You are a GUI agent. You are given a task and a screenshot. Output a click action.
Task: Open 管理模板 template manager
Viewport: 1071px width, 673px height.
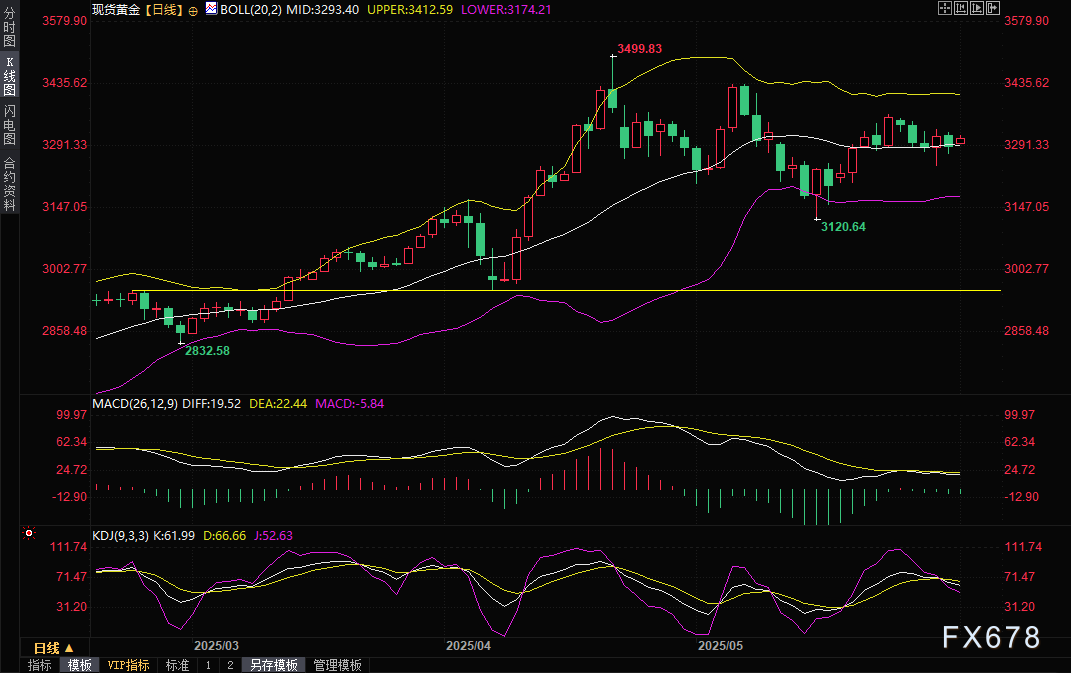[x=338, y=665]
